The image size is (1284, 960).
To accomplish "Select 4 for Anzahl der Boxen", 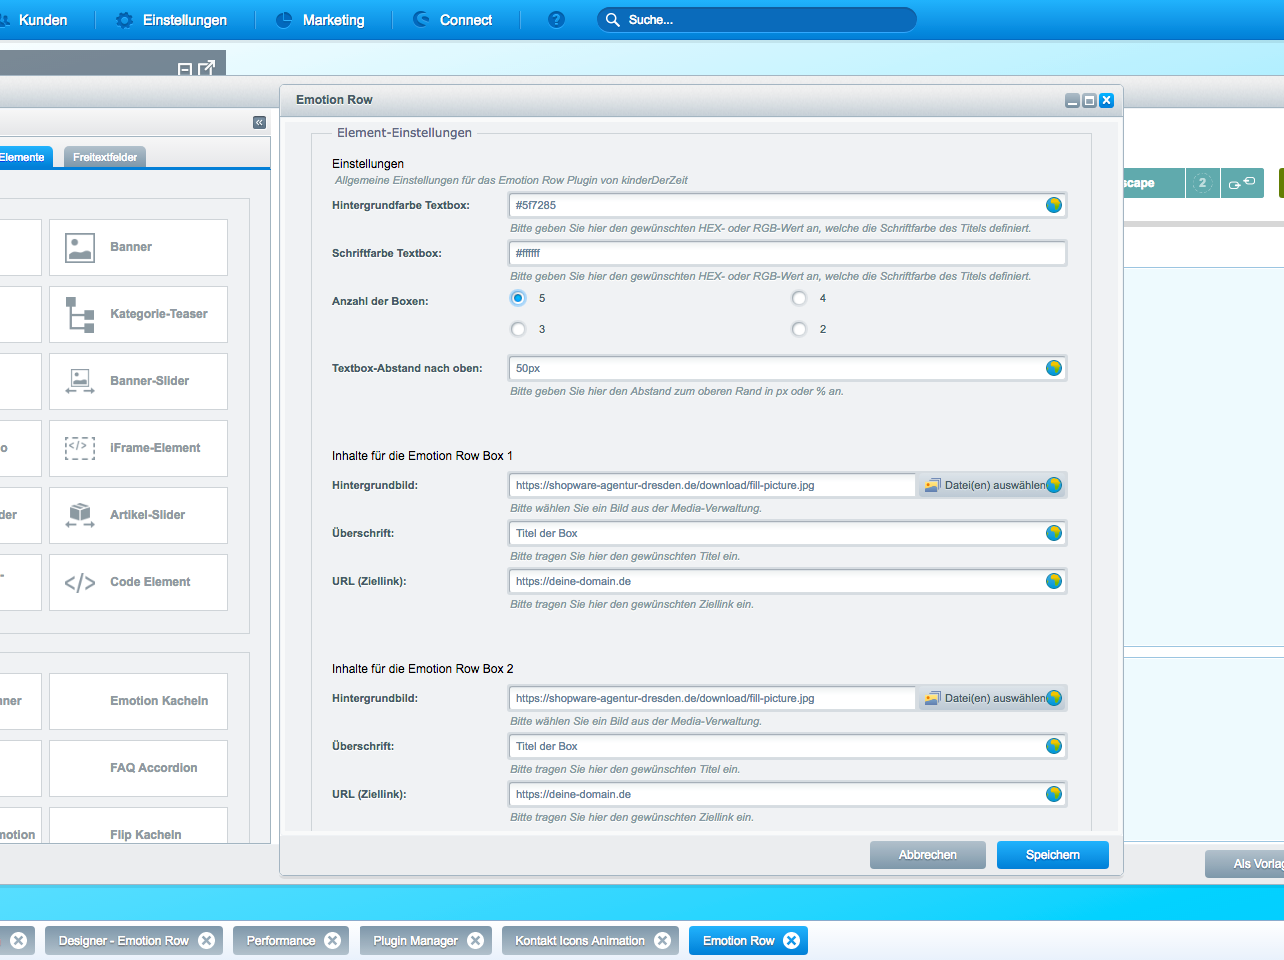I will [x=799, y=298].
